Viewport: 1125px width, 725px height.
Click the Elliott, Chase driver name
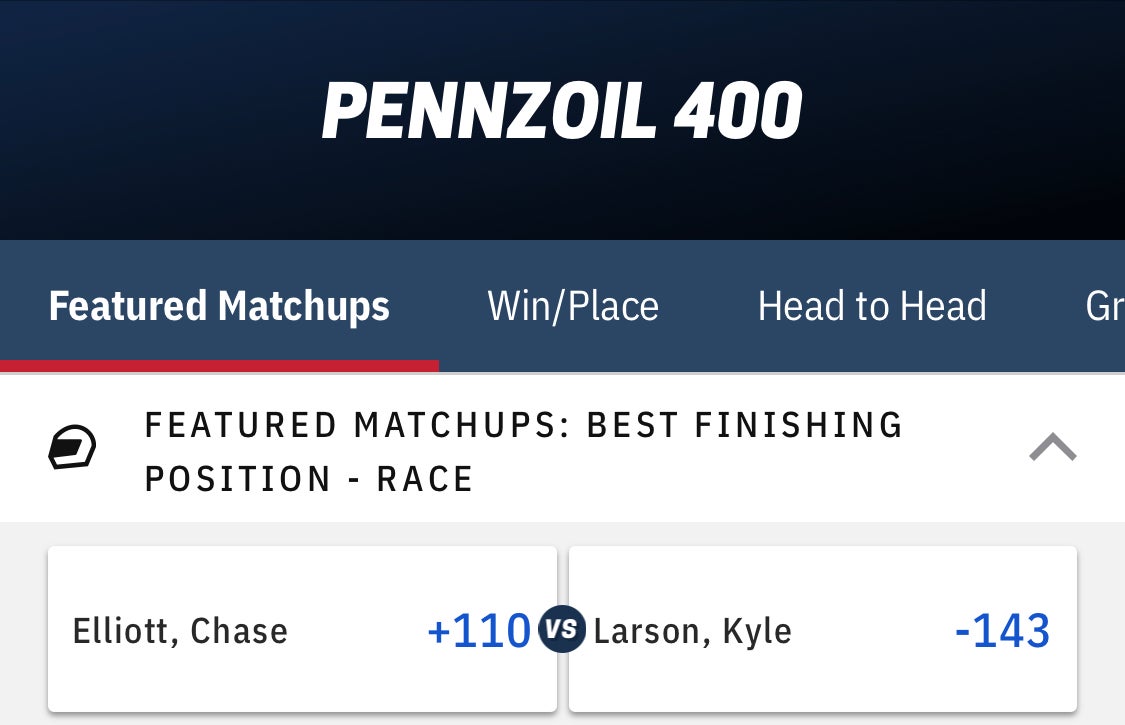pos(180,631)
